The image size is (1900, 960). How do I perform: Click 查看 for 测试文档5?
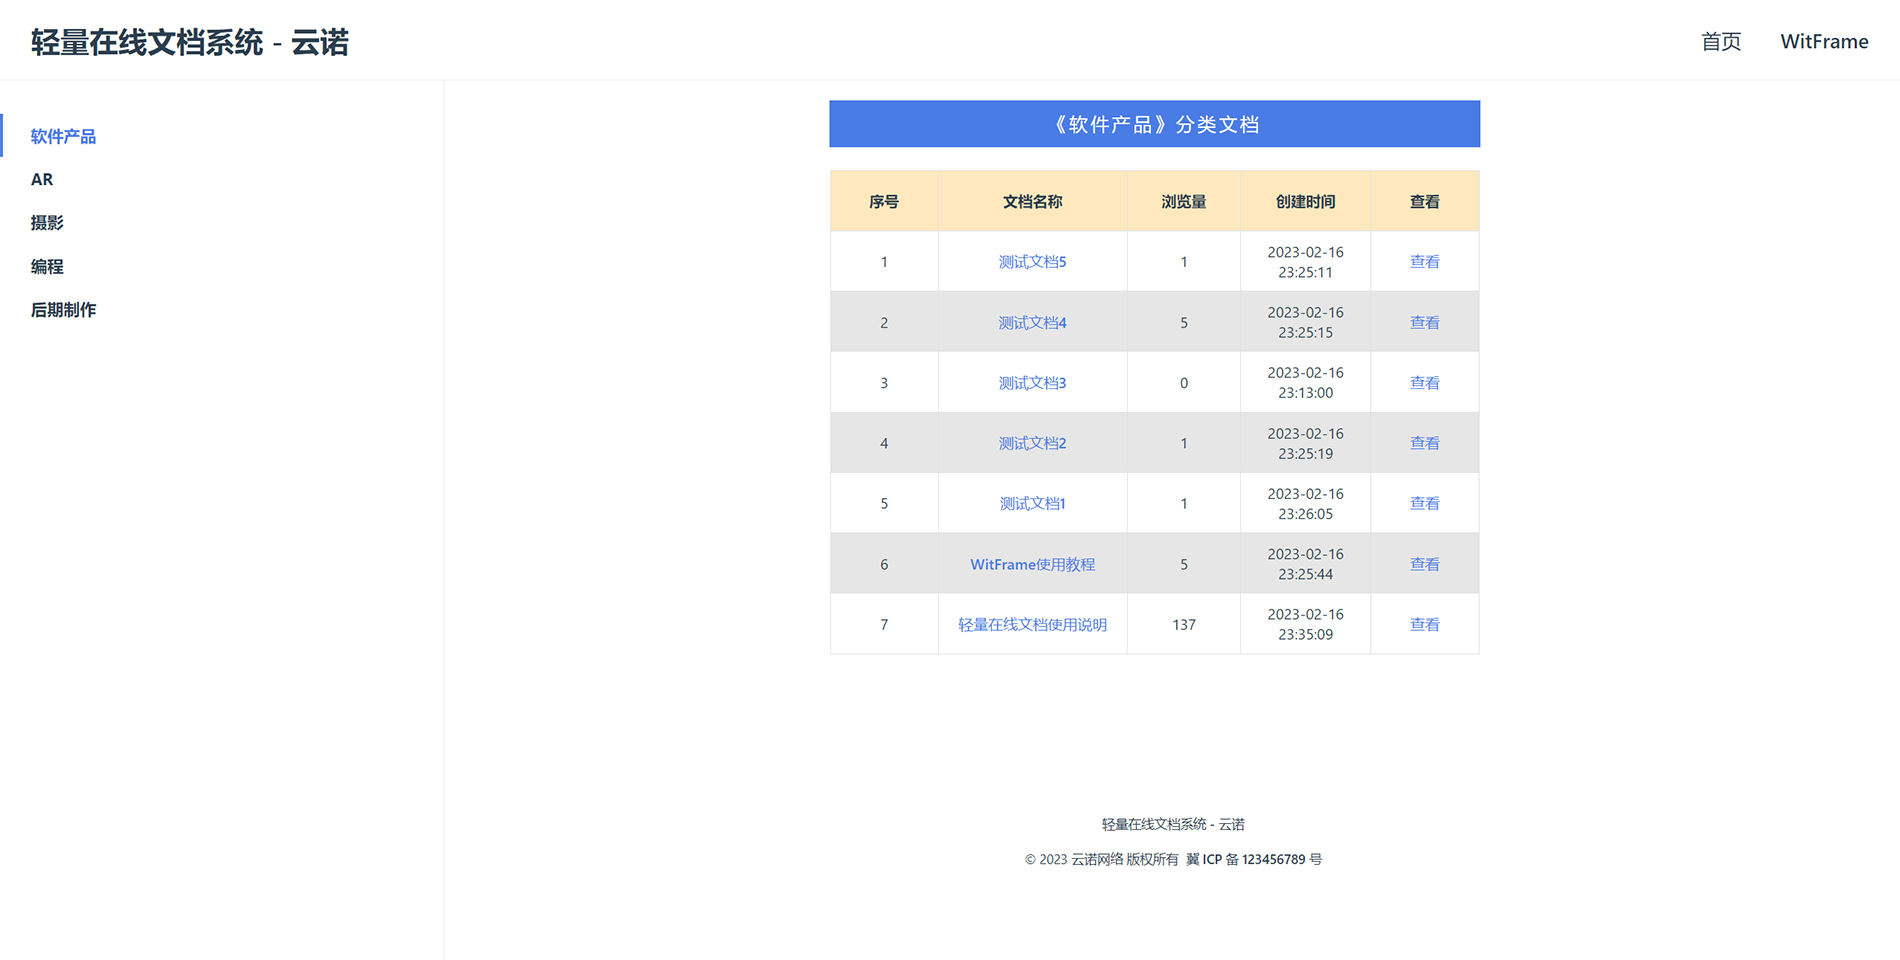coord(1424,261)
